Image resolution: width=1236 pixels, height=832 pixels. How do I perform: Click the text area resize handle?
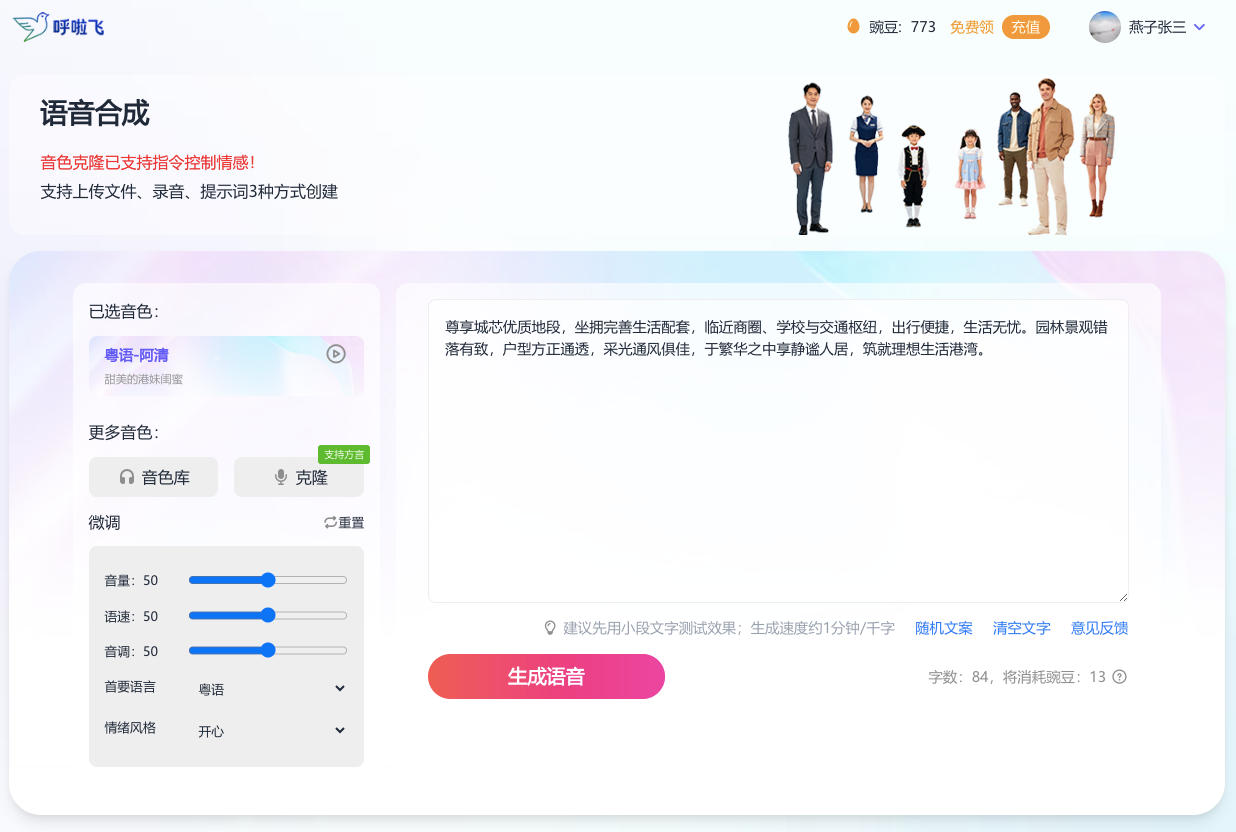pyautogui.click(x=1122, y=596)
